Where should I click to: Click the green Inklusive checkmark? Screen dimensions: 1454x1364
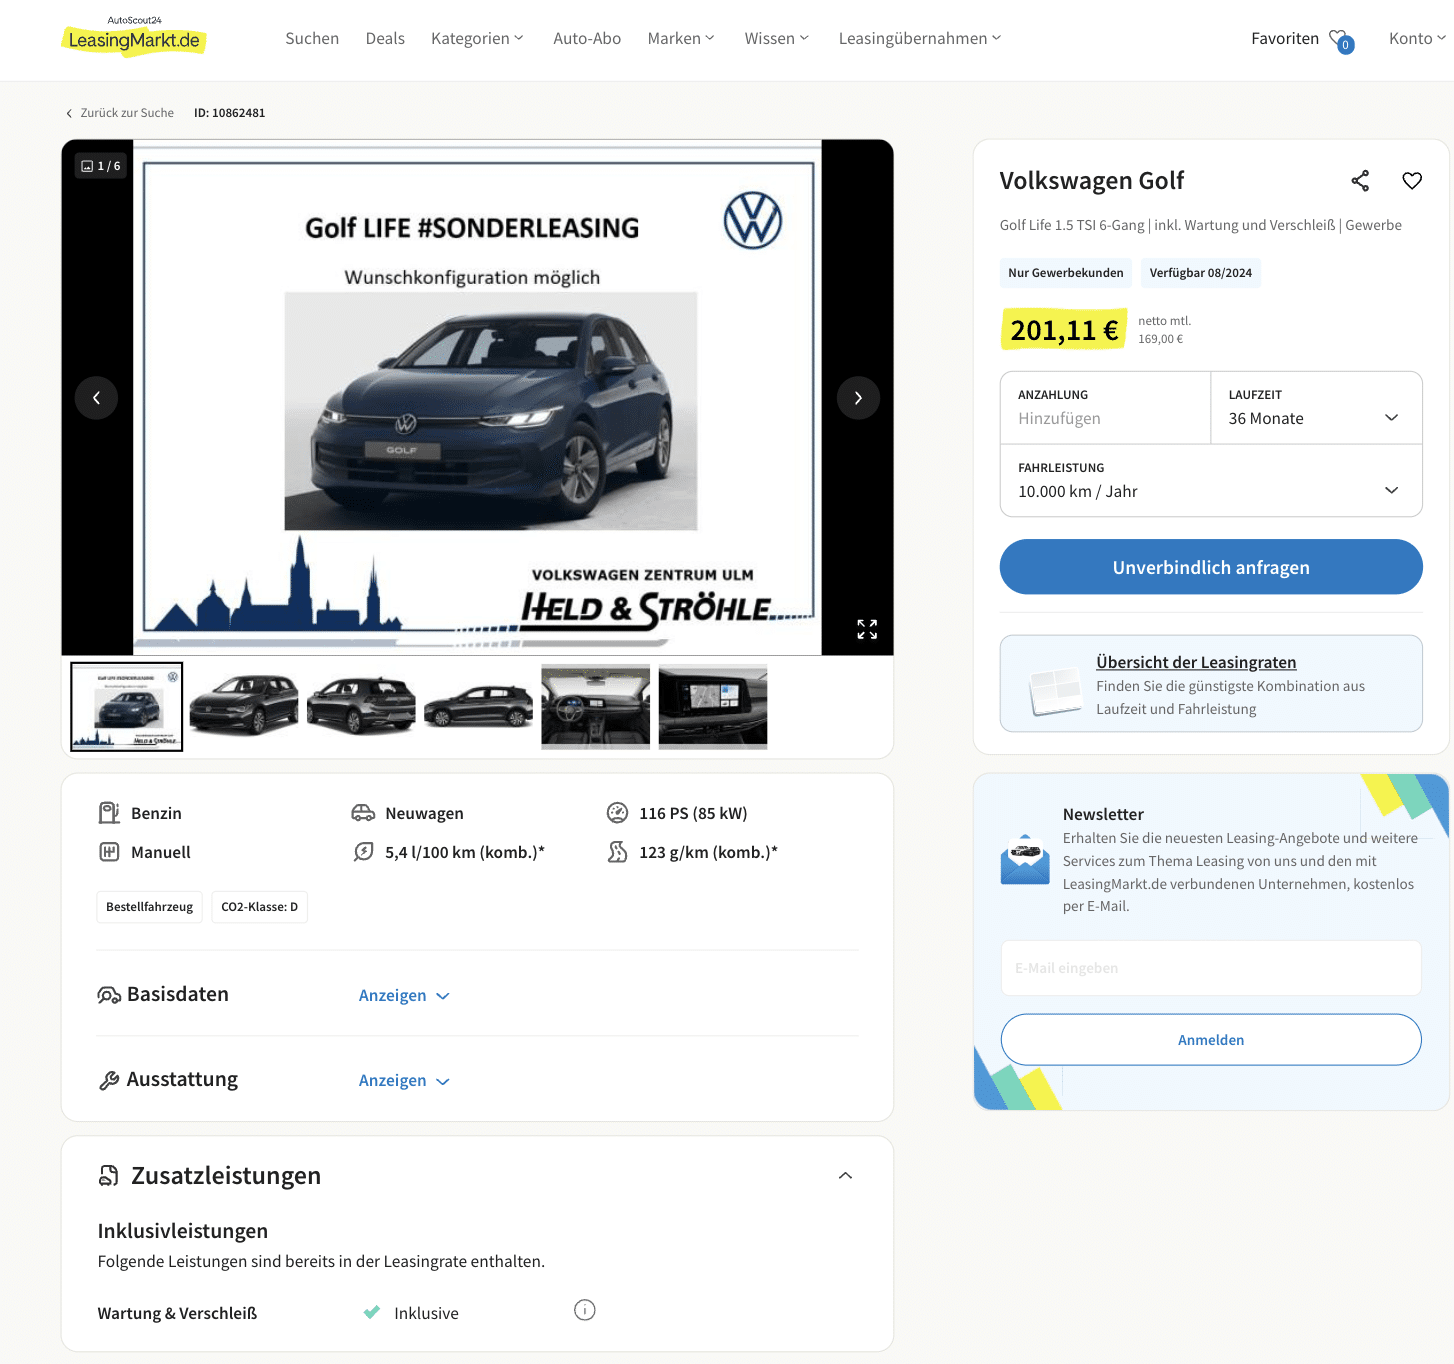372,1312
